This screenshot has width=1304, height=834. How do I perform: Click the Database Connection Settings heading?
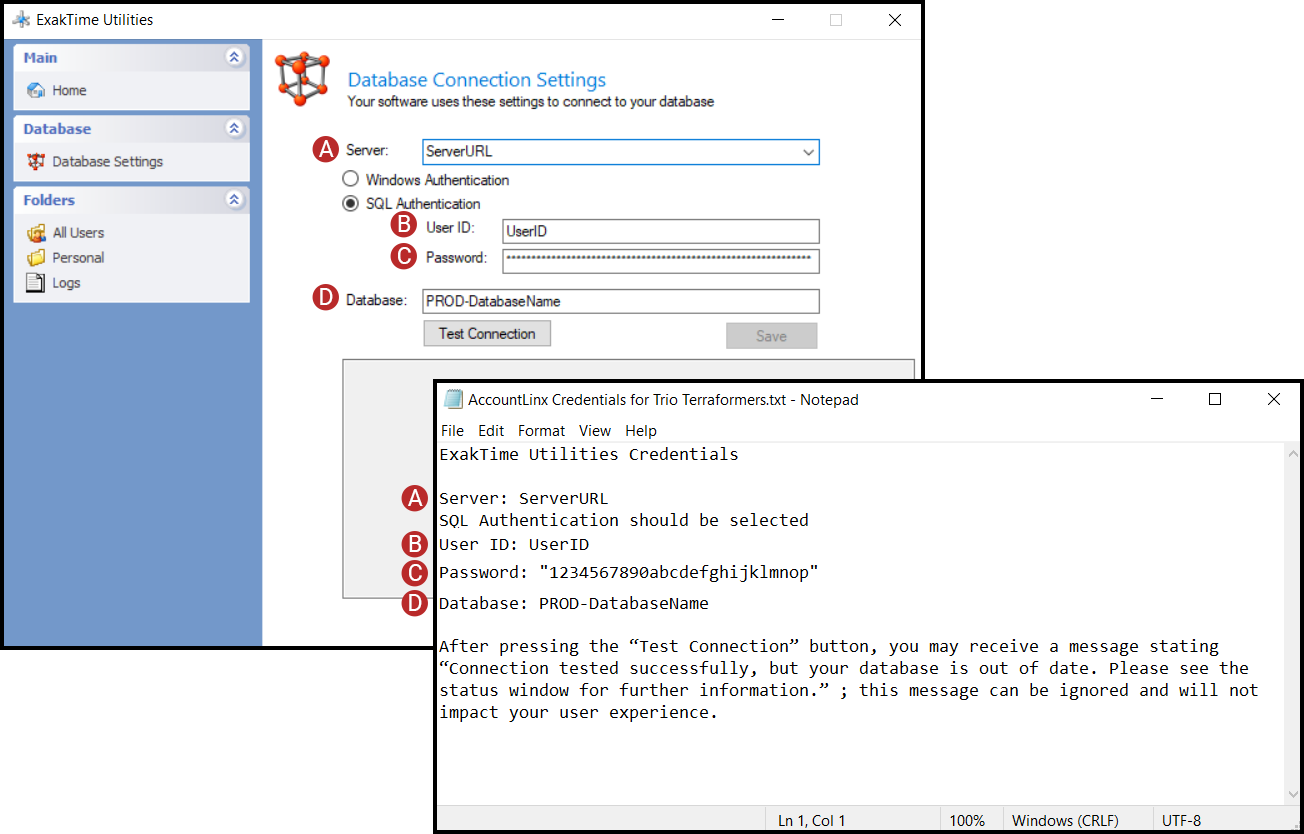click(477, 80)
